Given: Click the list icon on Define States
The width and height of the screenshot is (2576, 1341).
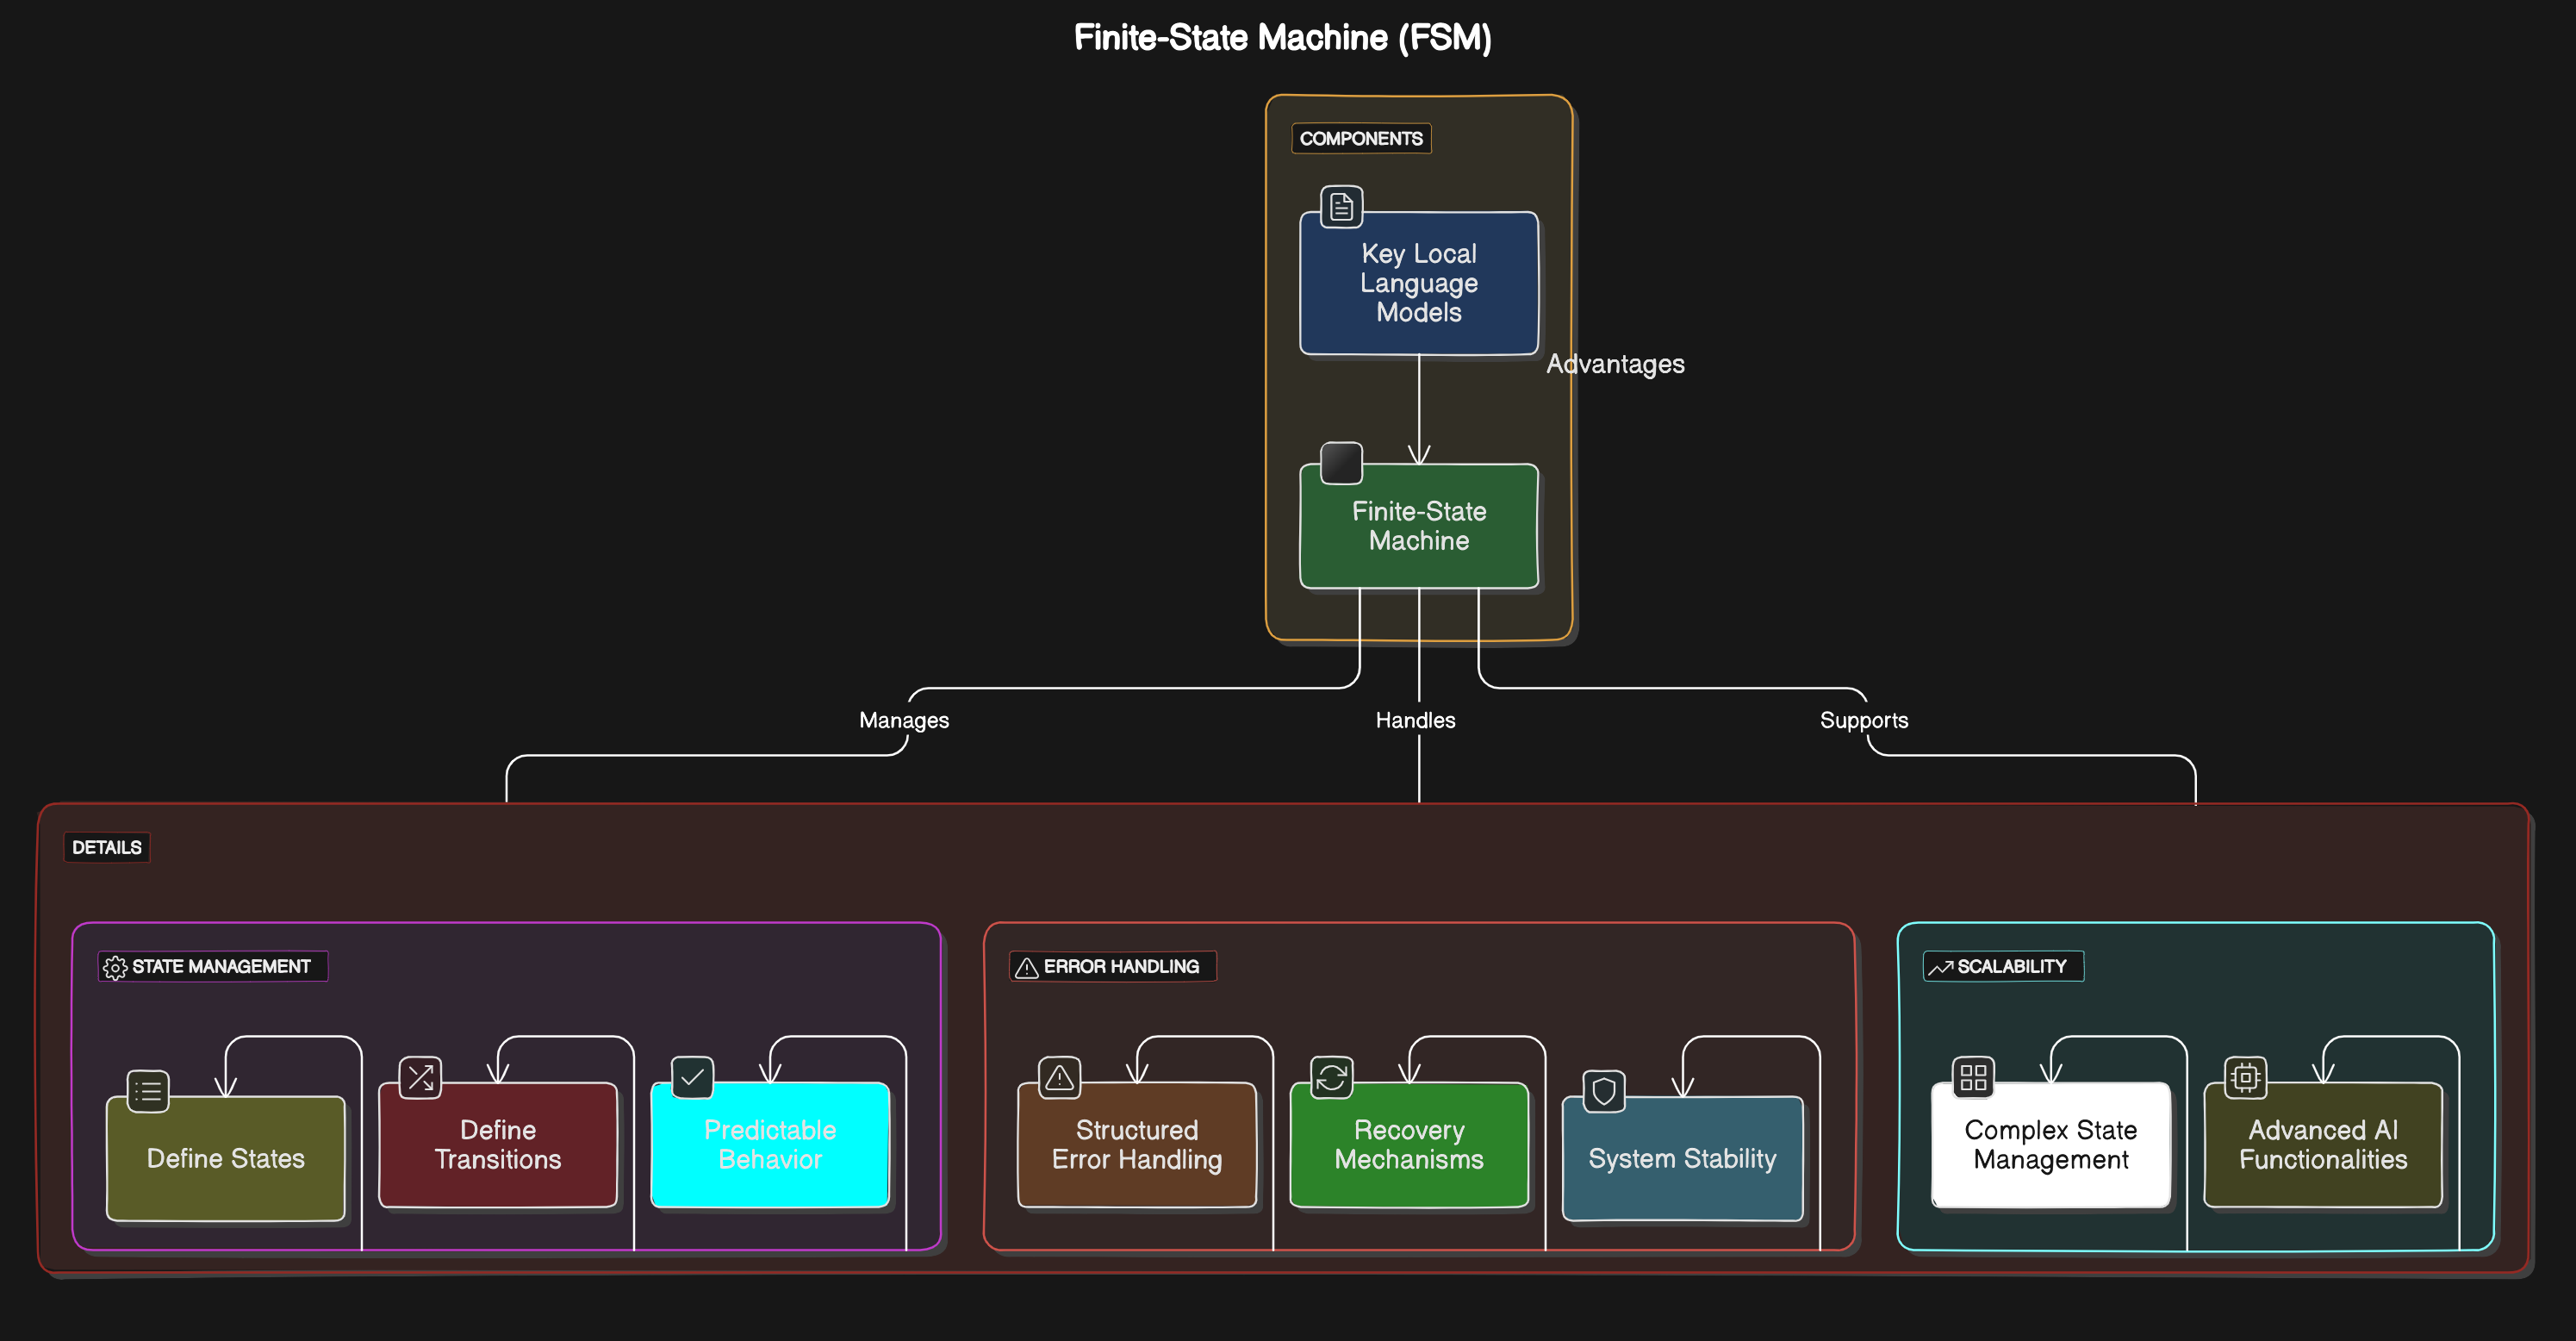Looking at the screenshot, I should click(x=148, y=1091).
